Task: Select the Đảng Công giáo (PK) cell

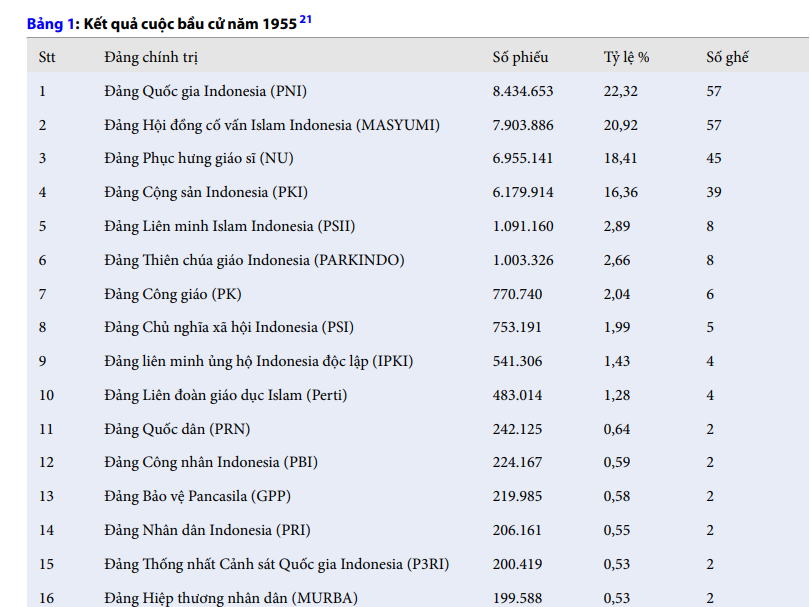Action: point(173,294)
